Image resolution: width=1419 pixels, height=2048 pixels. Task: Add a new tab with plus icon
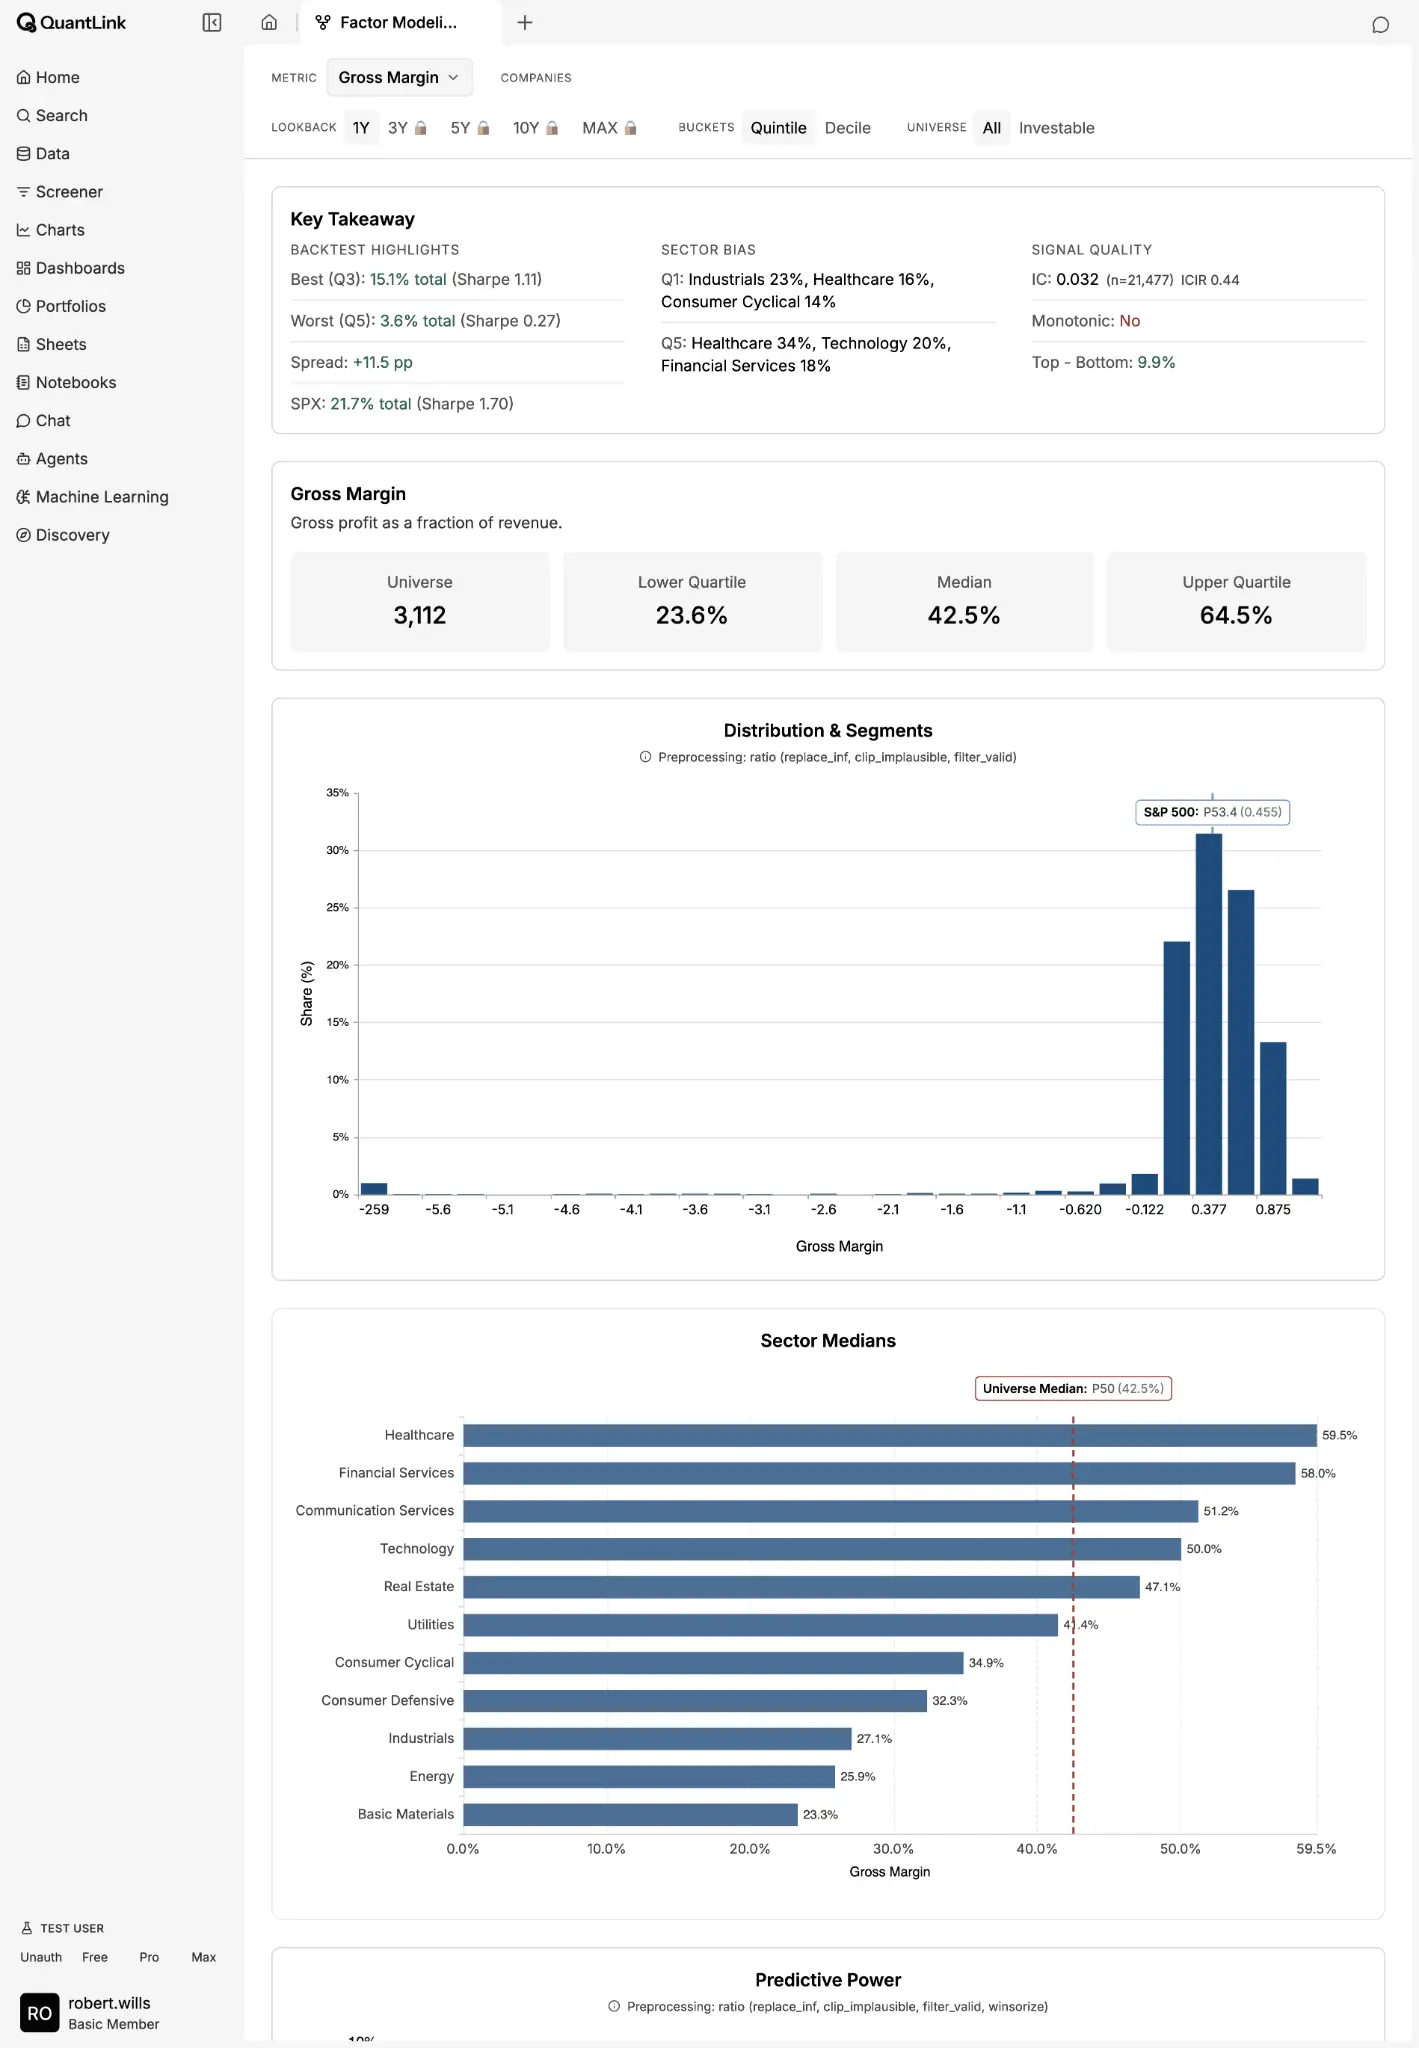point(525,22)
